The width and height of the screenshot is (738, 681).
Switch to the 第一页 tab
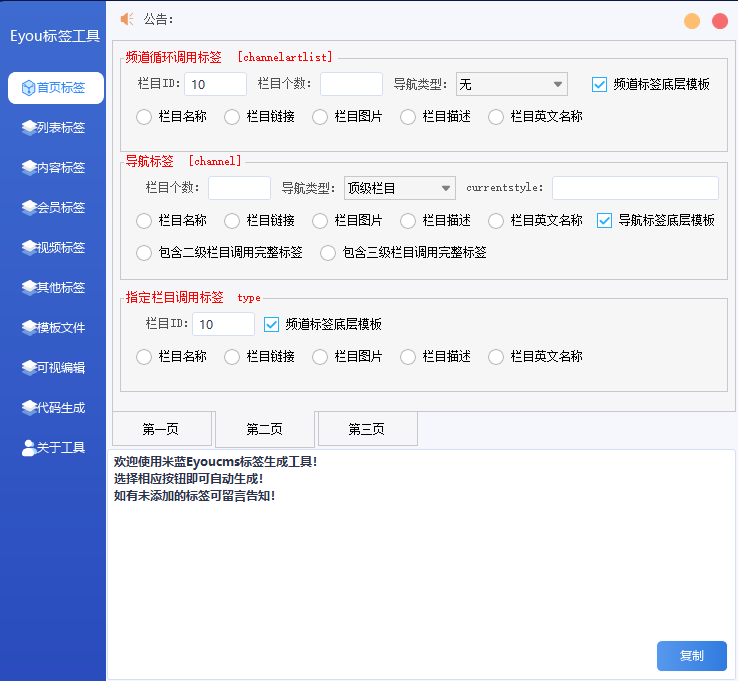pos(162,429)
